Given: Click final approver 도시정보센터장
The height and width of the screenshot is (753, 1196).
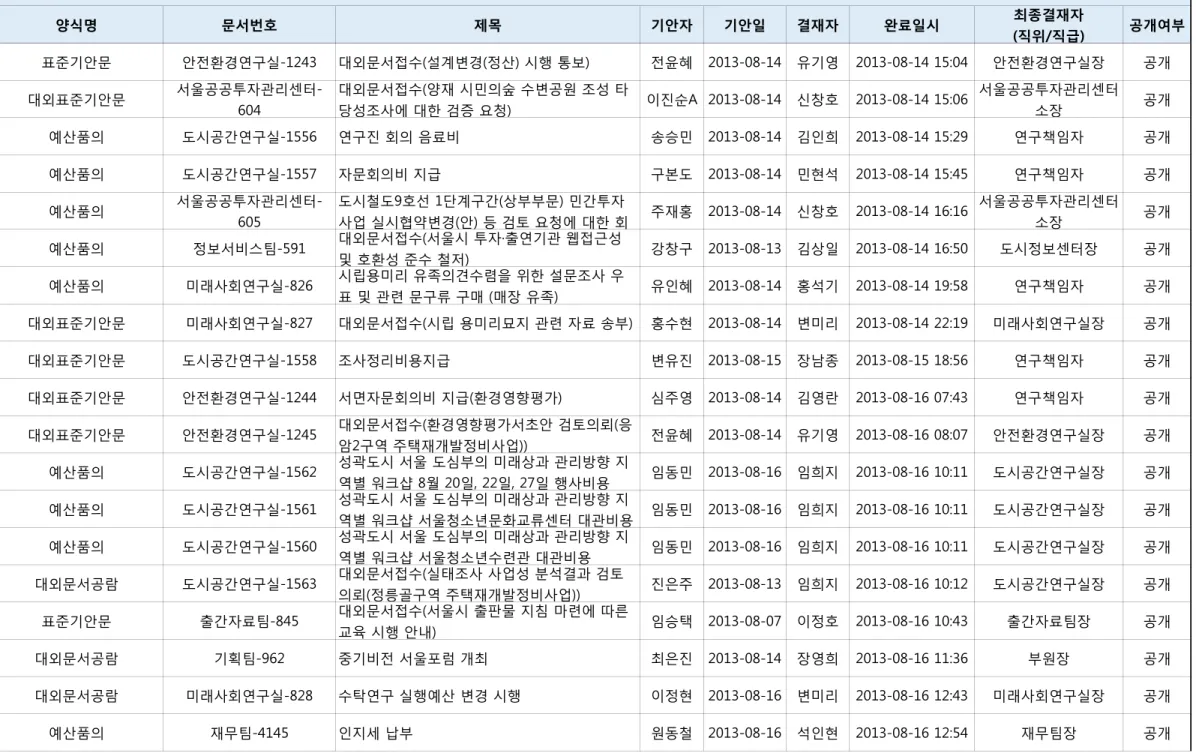Looking at the screenshot, I should 1049,249.
